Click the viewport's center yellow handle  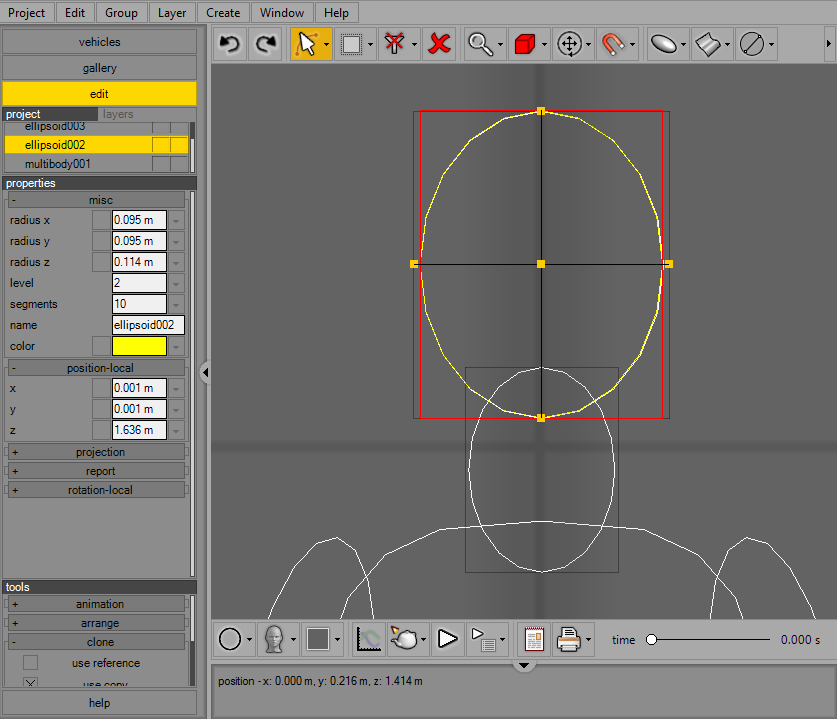[x=541, y=264]
